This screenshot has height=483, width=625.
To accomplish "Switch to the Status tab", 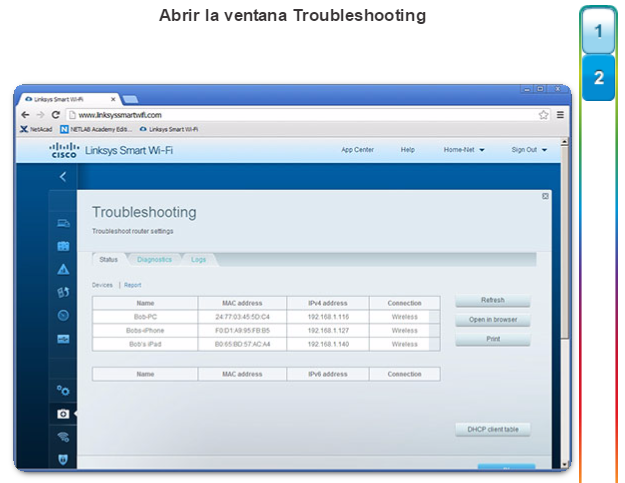I will (108, 259).
